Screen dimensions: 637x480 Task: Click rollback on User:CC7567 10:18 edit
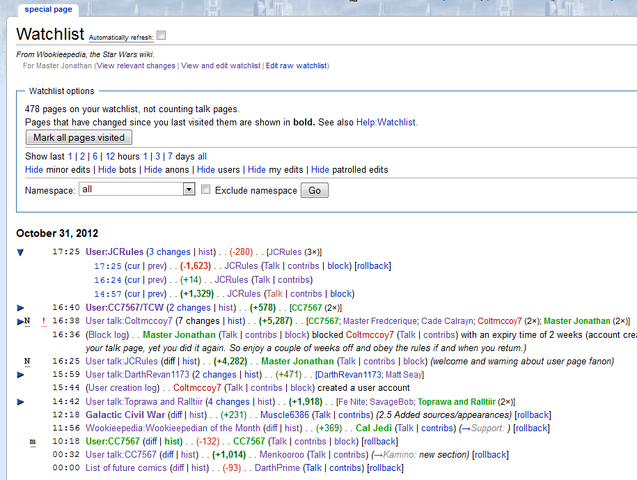click(380, 441)
